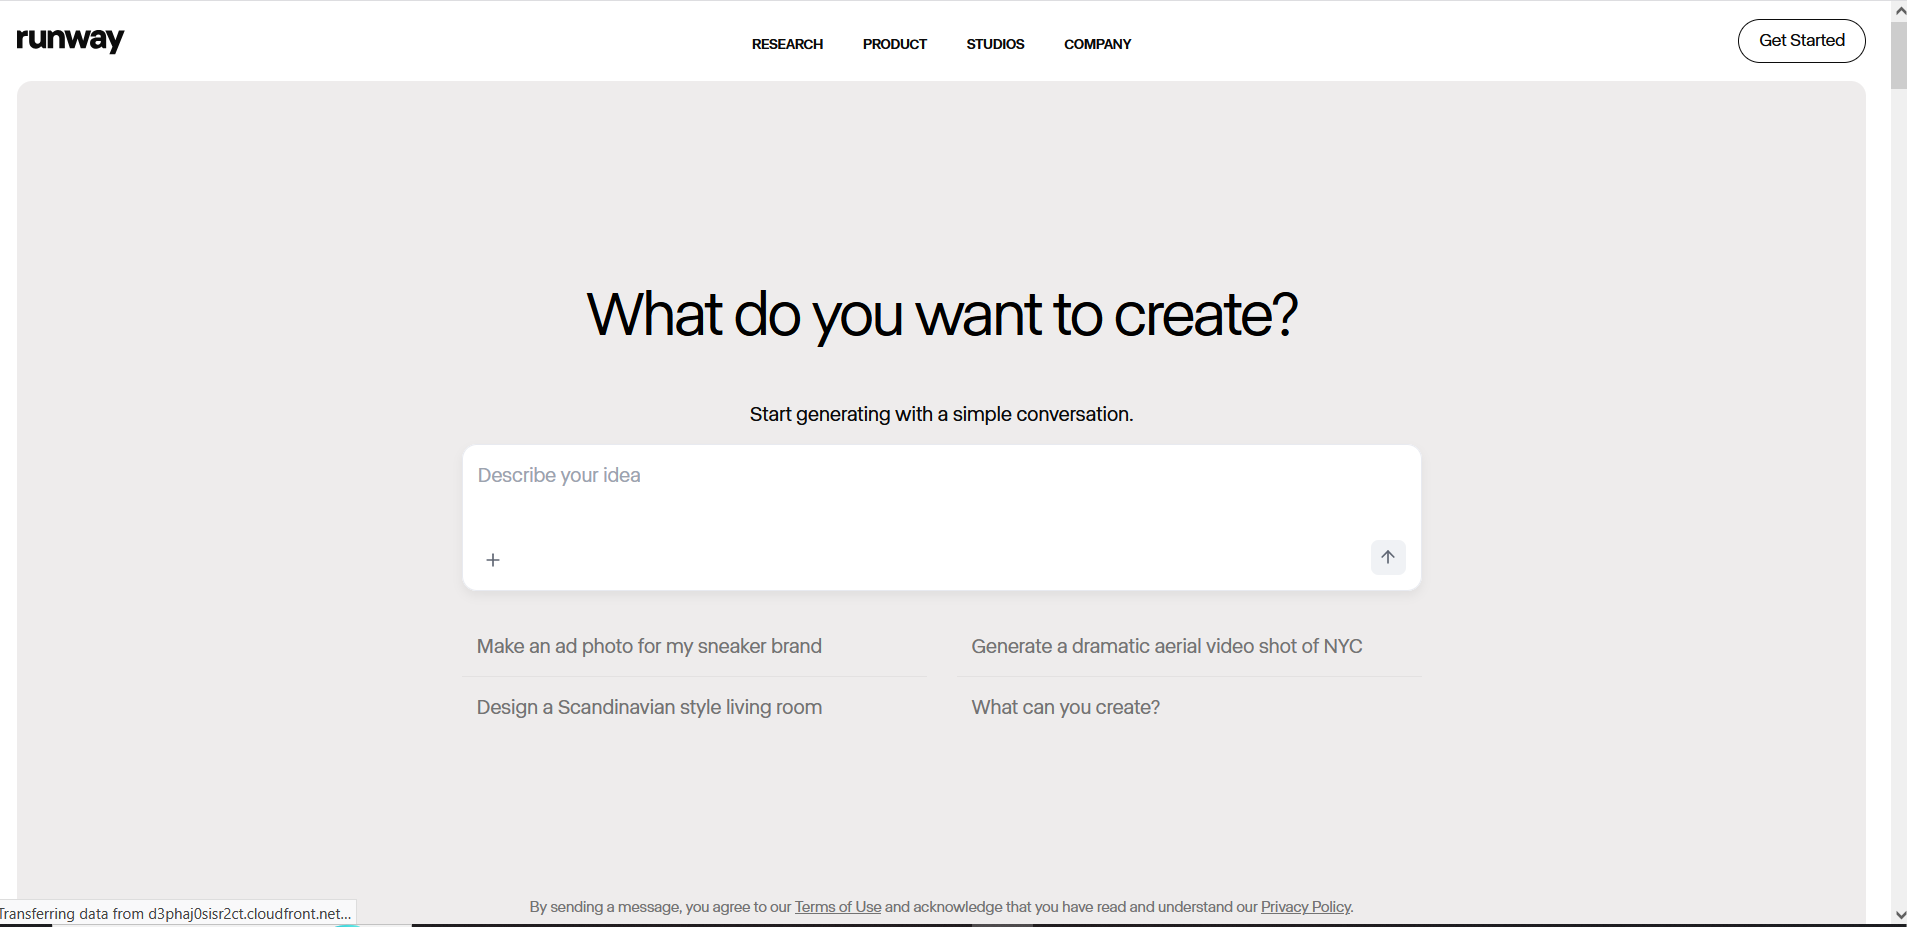The width and height of the screenshot is (1907, 927).
Task: Click the 'What do you want to create?' headline
Action: (x=941, y=315)
